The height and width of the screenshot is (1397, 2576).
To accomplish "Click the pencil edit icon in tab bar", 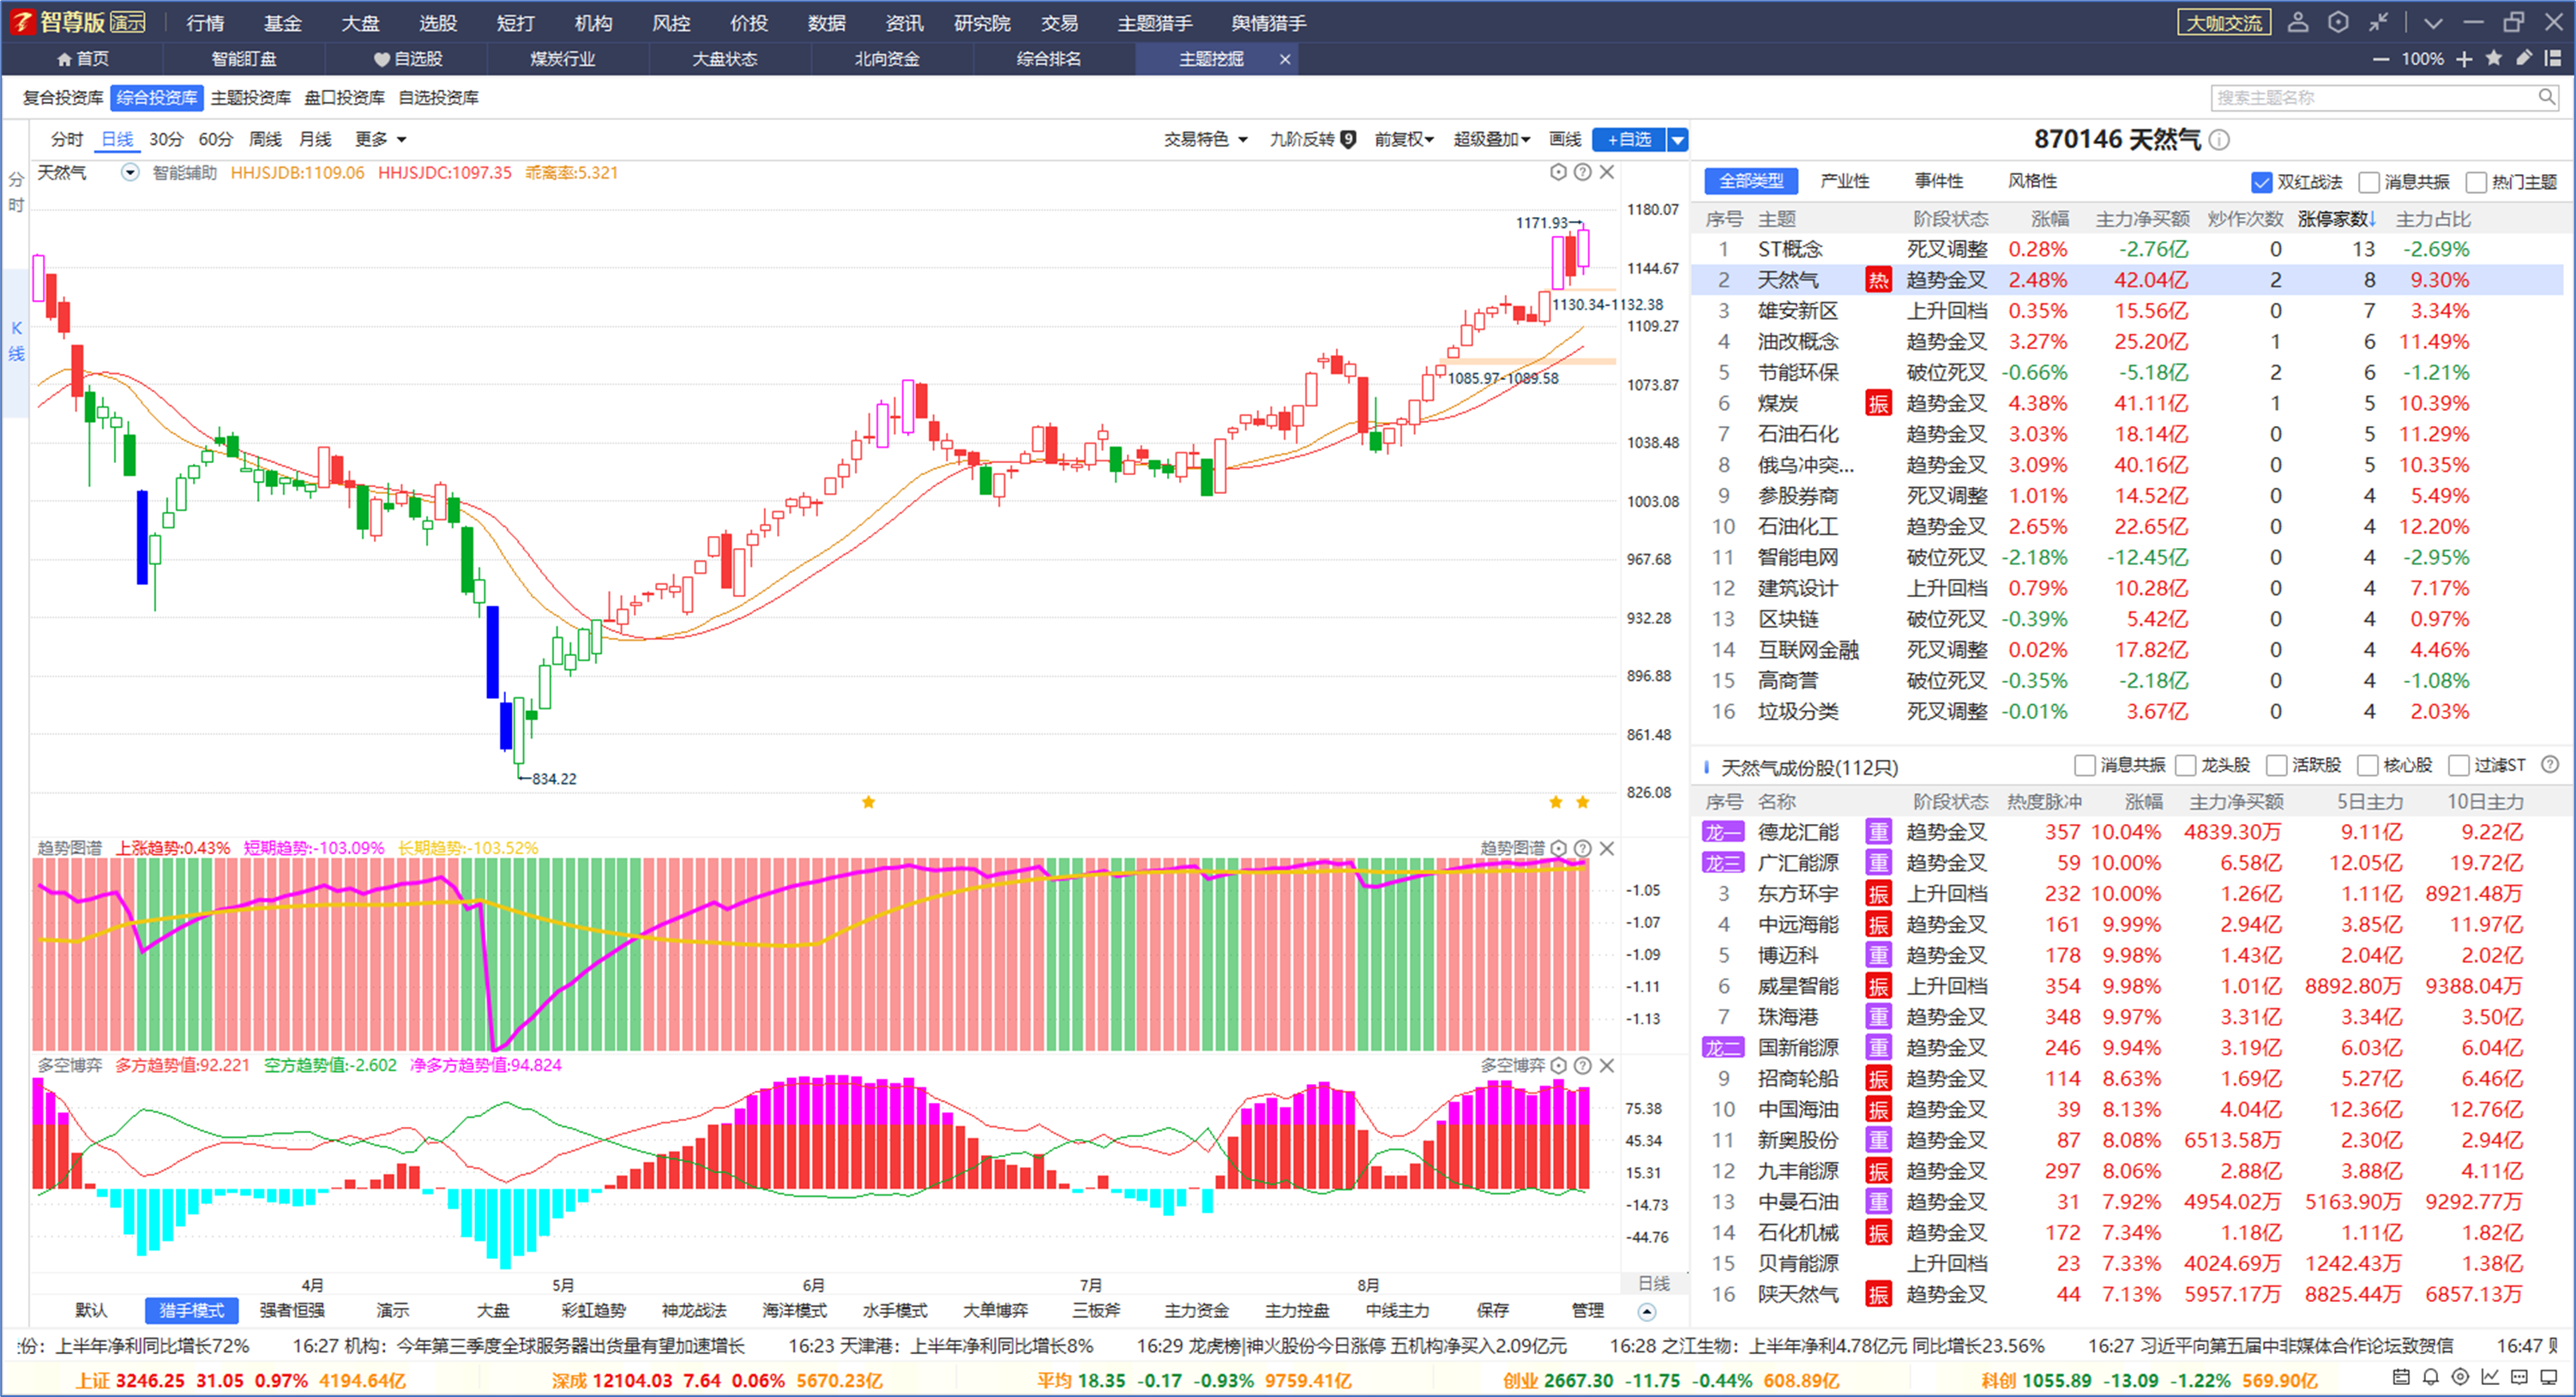I will (x=2524, y=58).
